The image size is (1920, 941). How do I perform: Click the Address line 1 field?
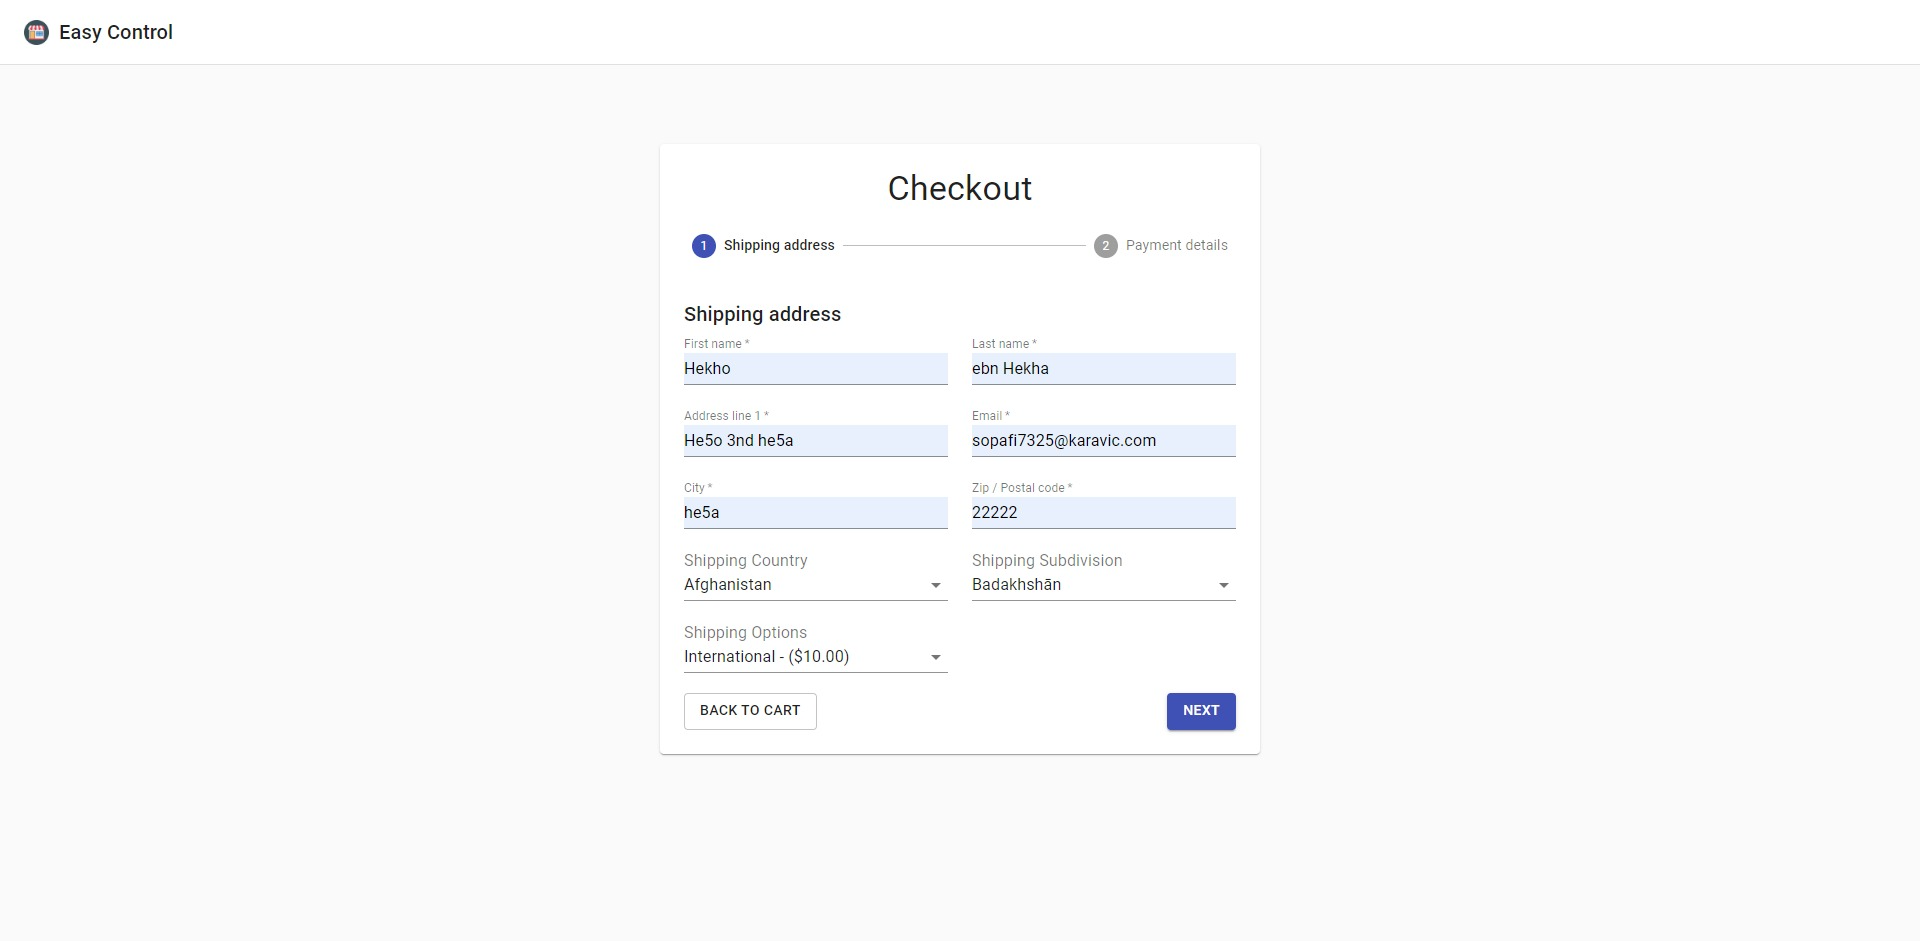click(x=815, y=441)
